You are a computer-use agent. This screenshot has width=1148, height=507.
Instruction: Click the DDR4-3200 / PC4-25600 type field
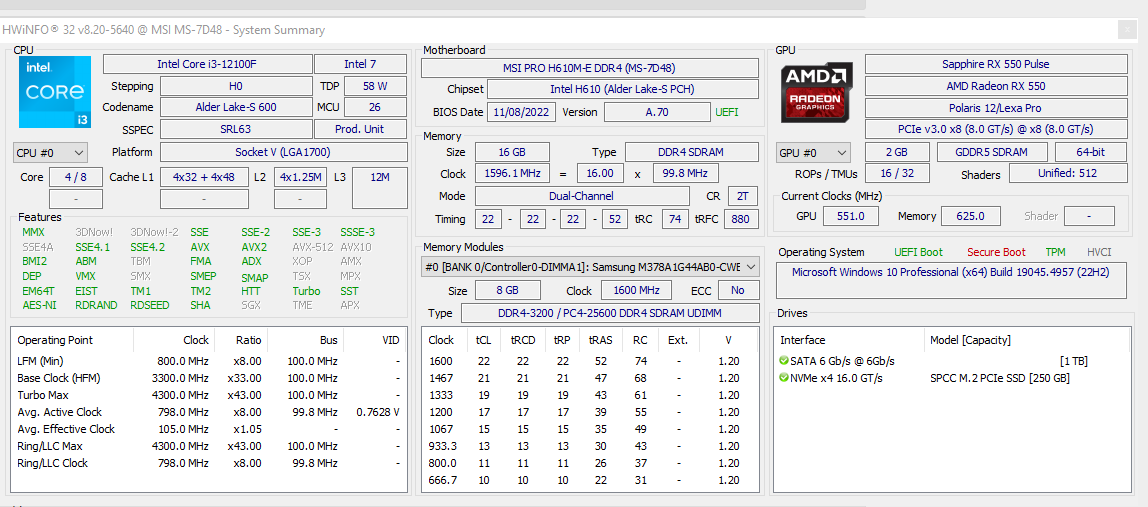609,314
